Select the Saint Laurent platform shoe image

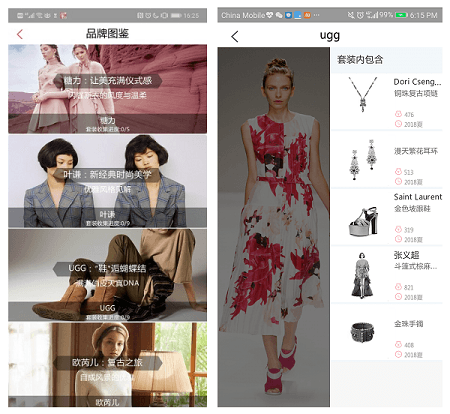[363, 221]
